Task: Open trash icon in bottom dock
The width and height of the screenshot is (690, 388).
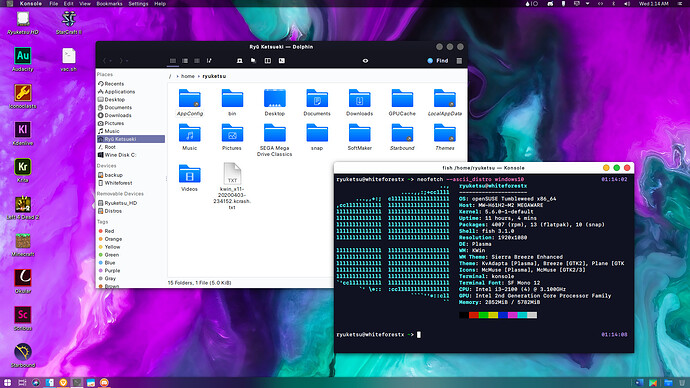Action: pos(682,383)
